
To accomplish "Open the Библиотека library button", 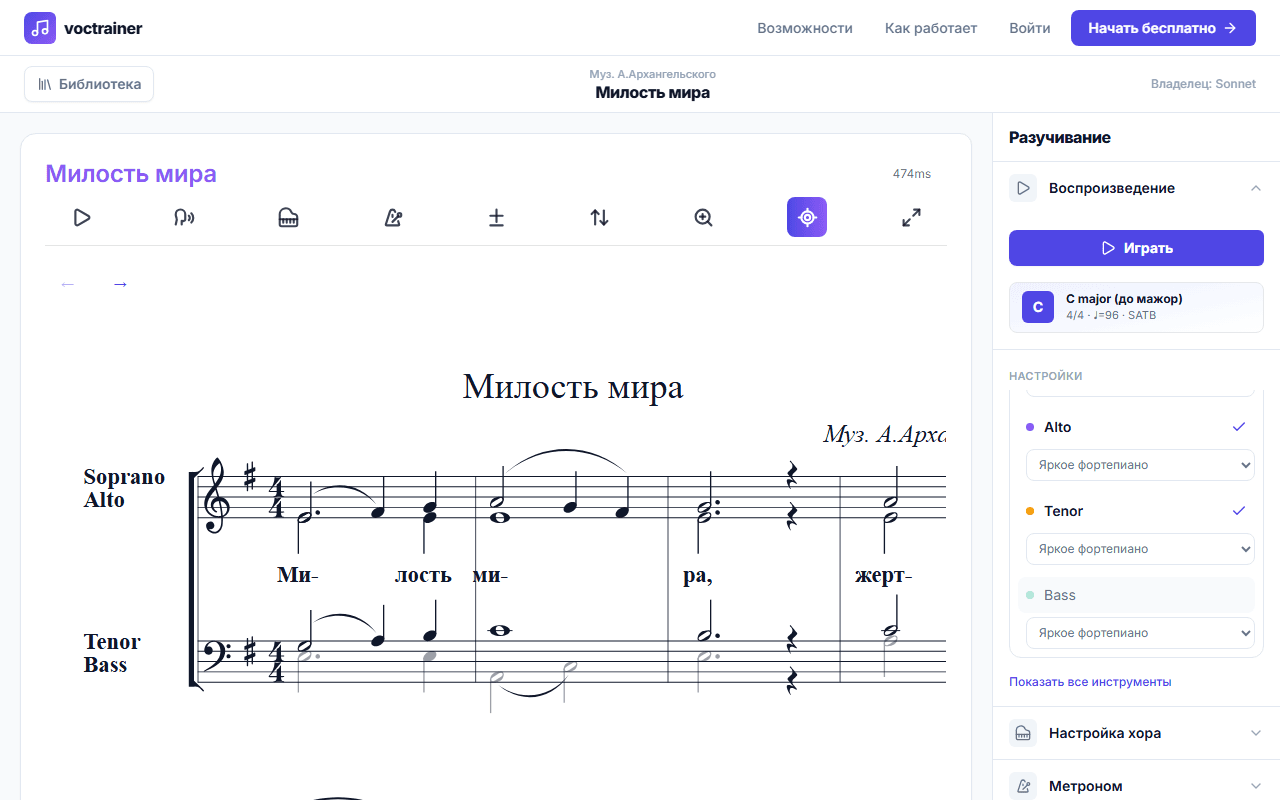I will coord(89,84).
